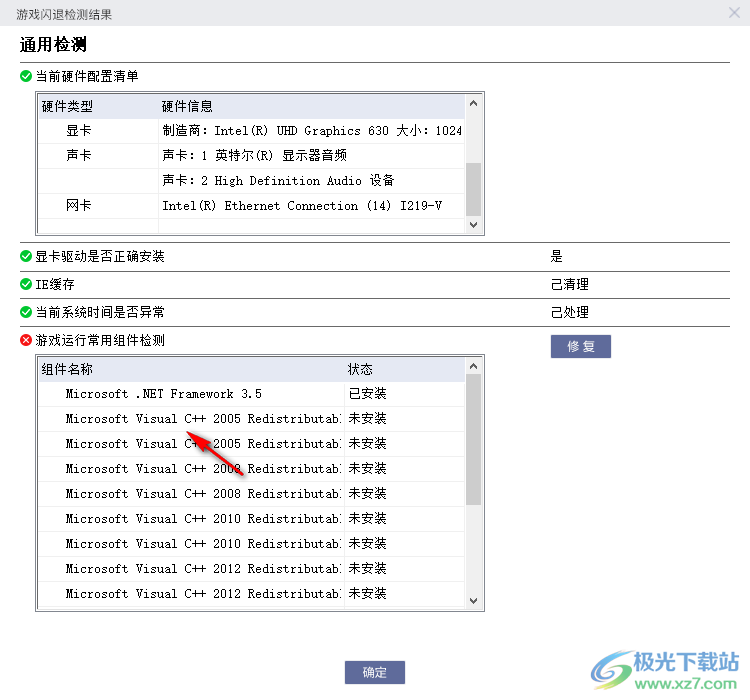Screen dimensions: 750x700
Task: Click the 是 result value
Action: [x=556, y=256]
